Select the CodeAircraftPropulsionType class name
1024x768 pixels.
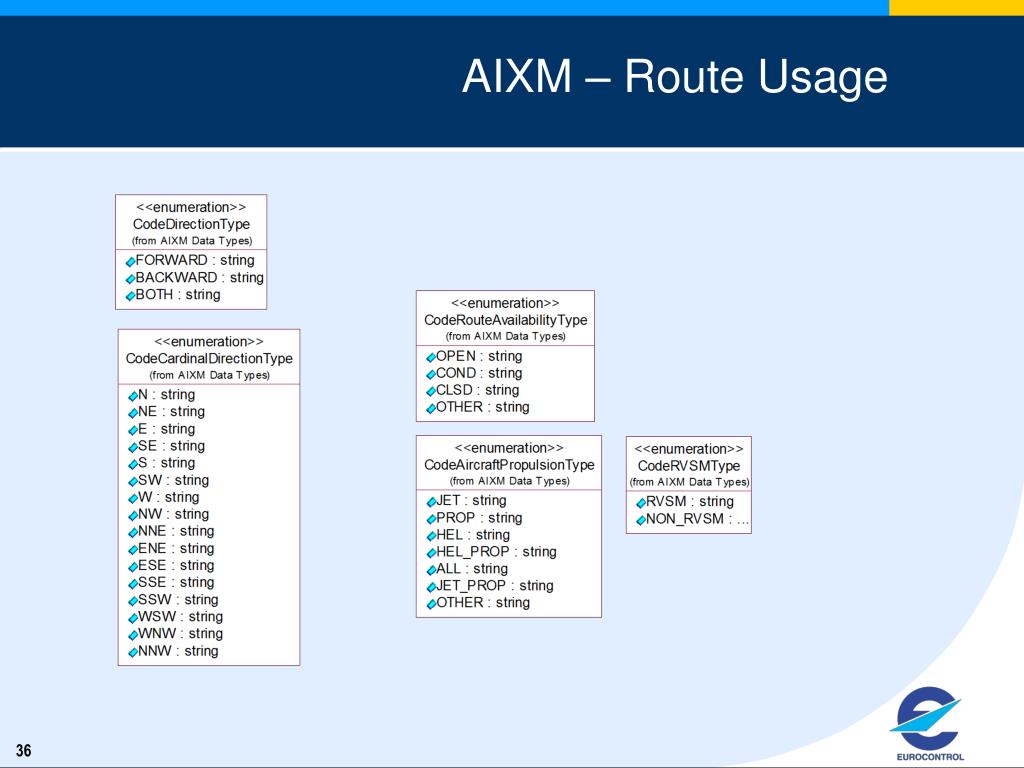pos(509,465)
